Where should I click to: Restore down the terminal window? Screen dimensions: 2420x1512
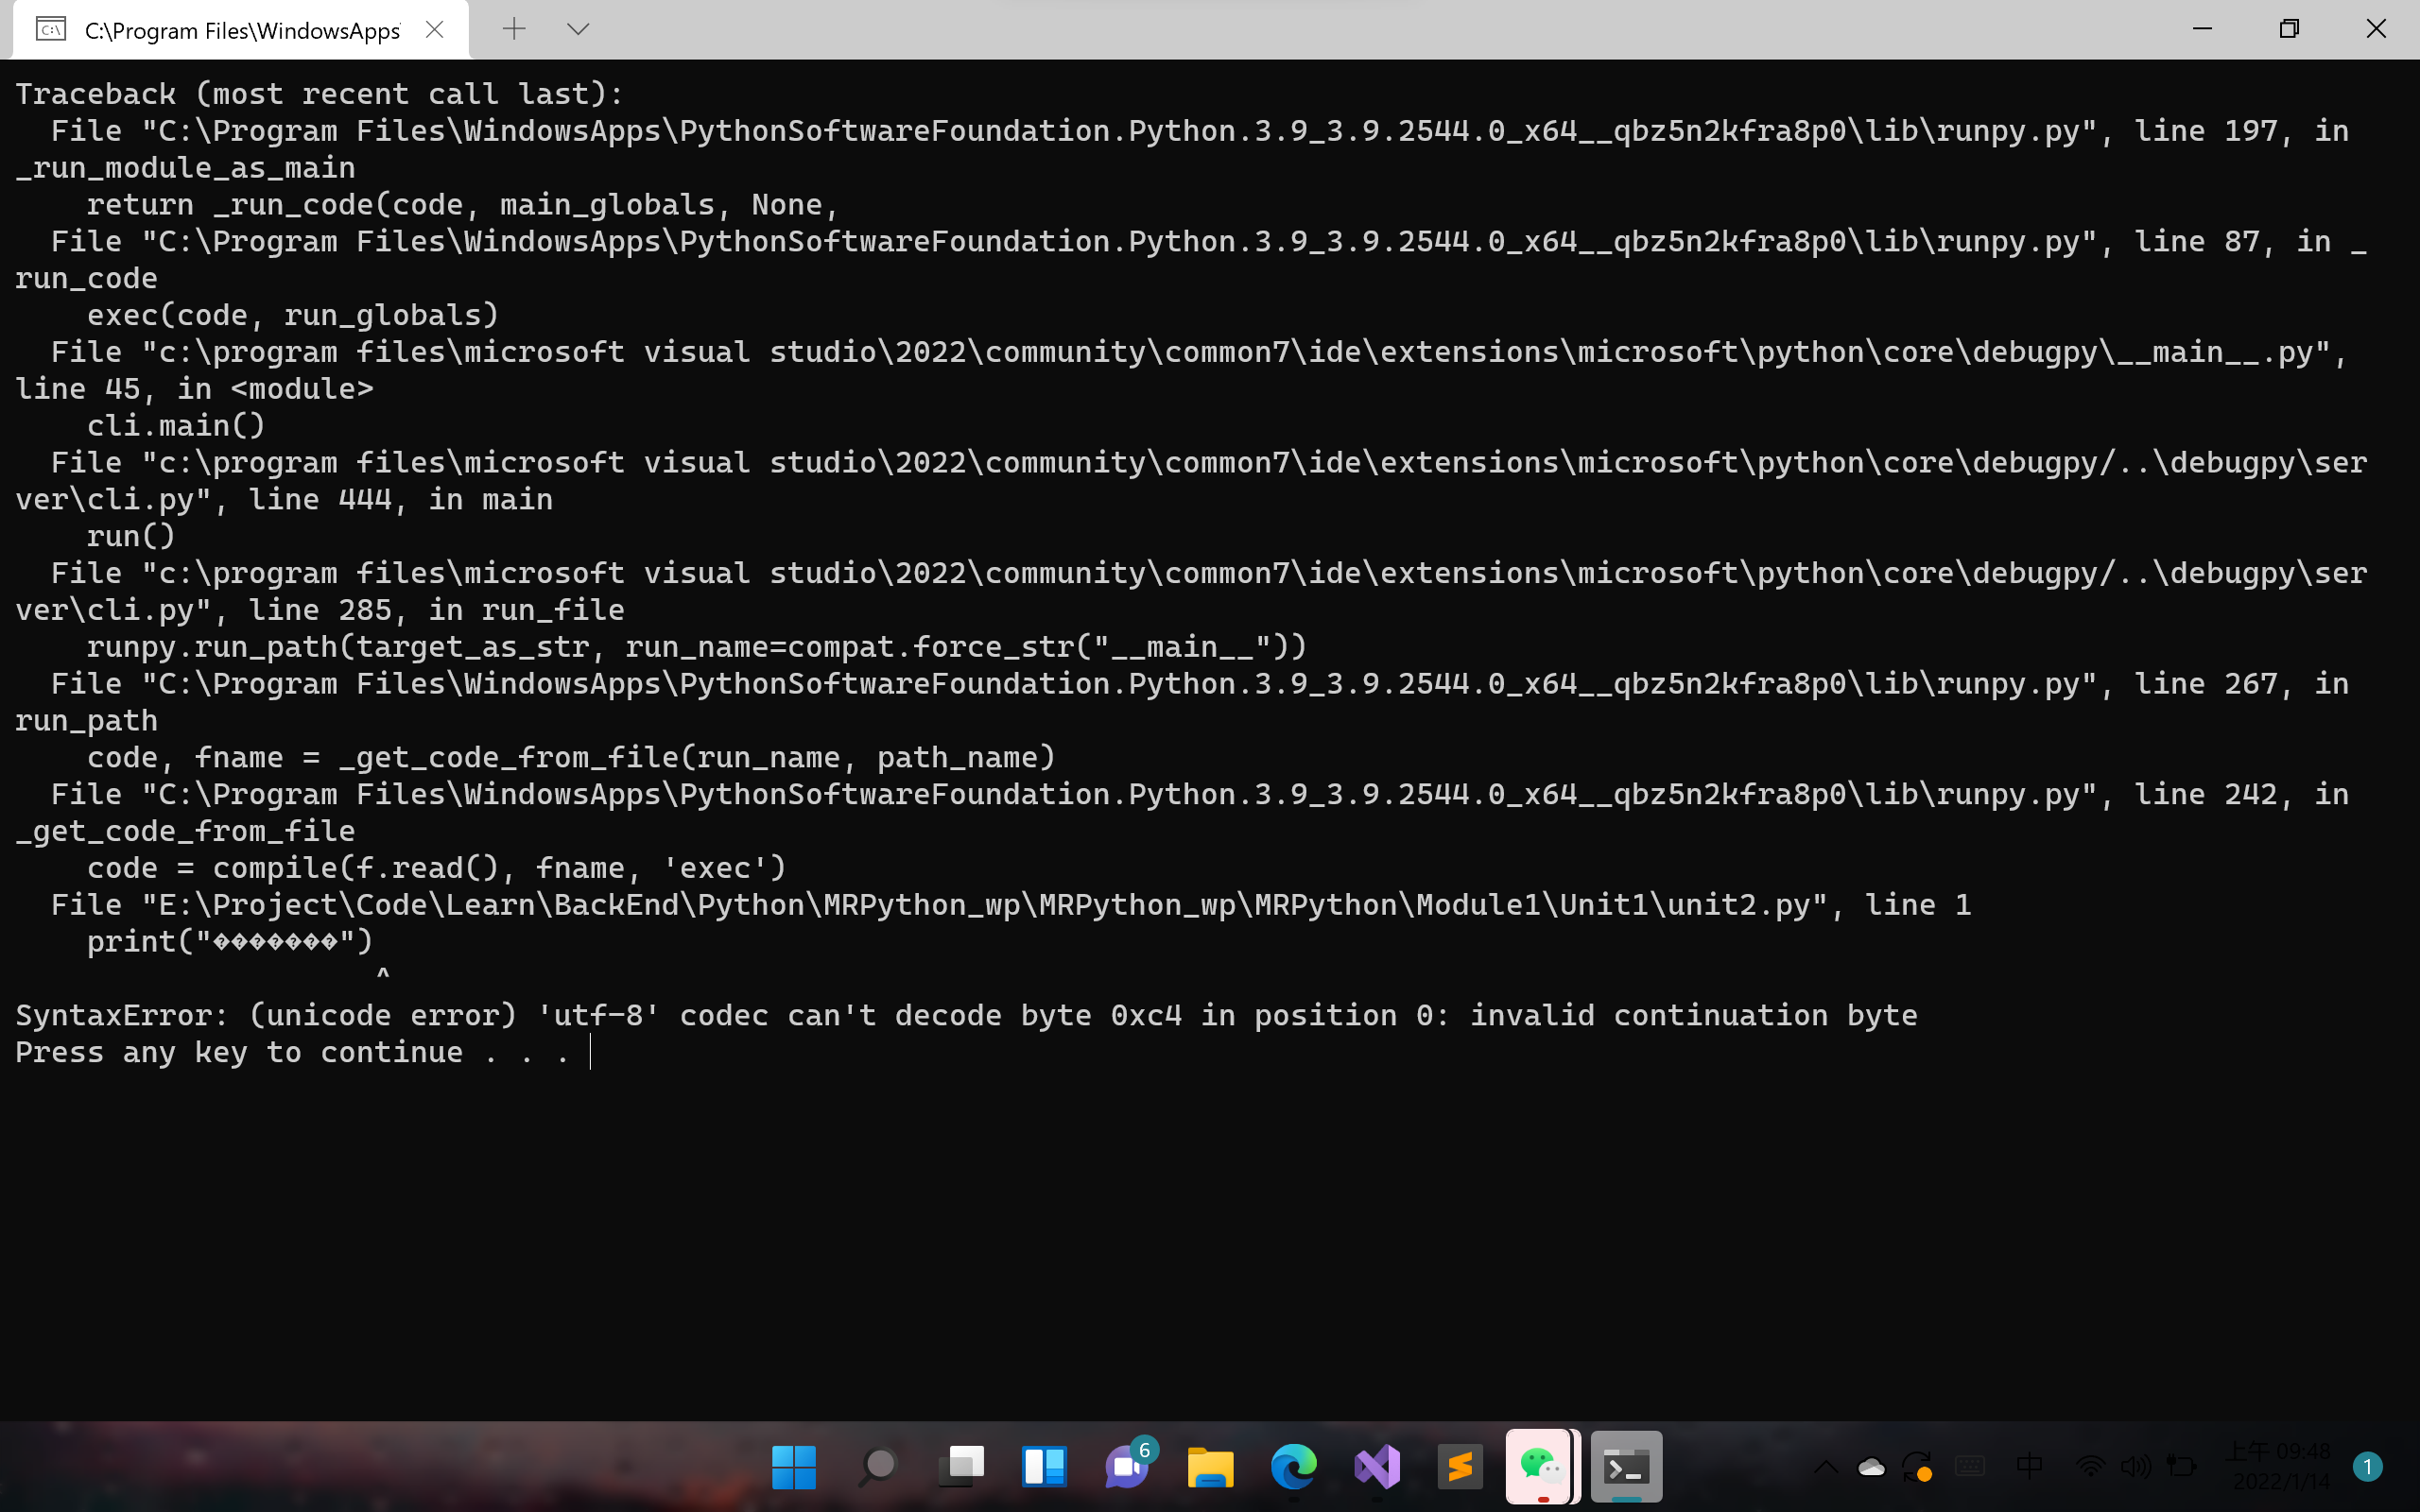pos(2289,29)
